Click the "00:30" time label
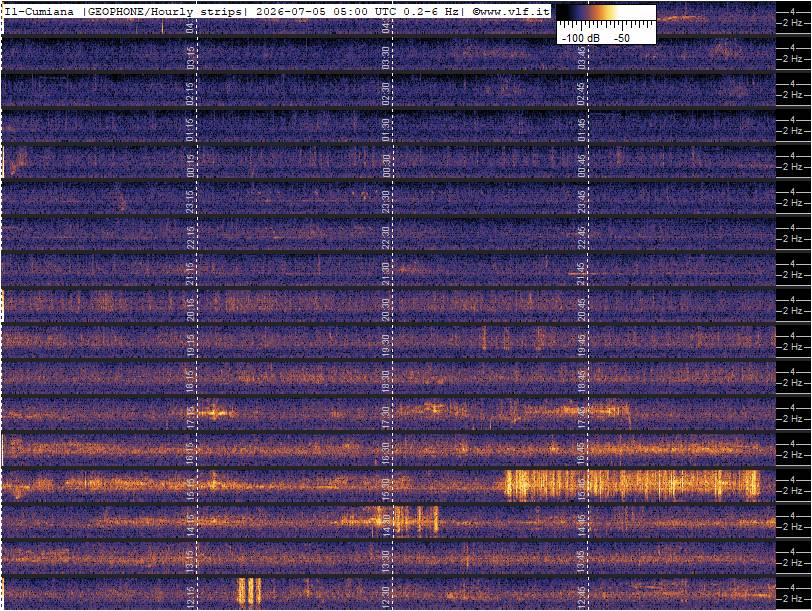 tap(385, 165)
